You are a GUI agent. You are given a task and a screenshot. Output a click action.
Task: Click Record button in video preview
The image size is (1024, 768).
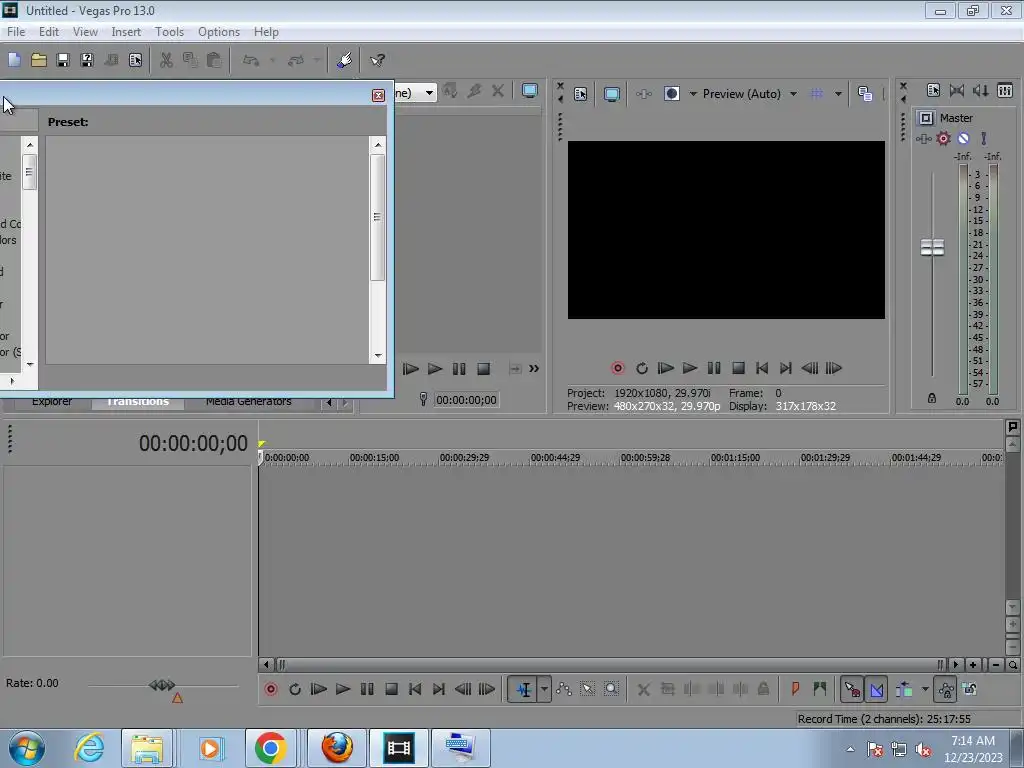point(617,368)
